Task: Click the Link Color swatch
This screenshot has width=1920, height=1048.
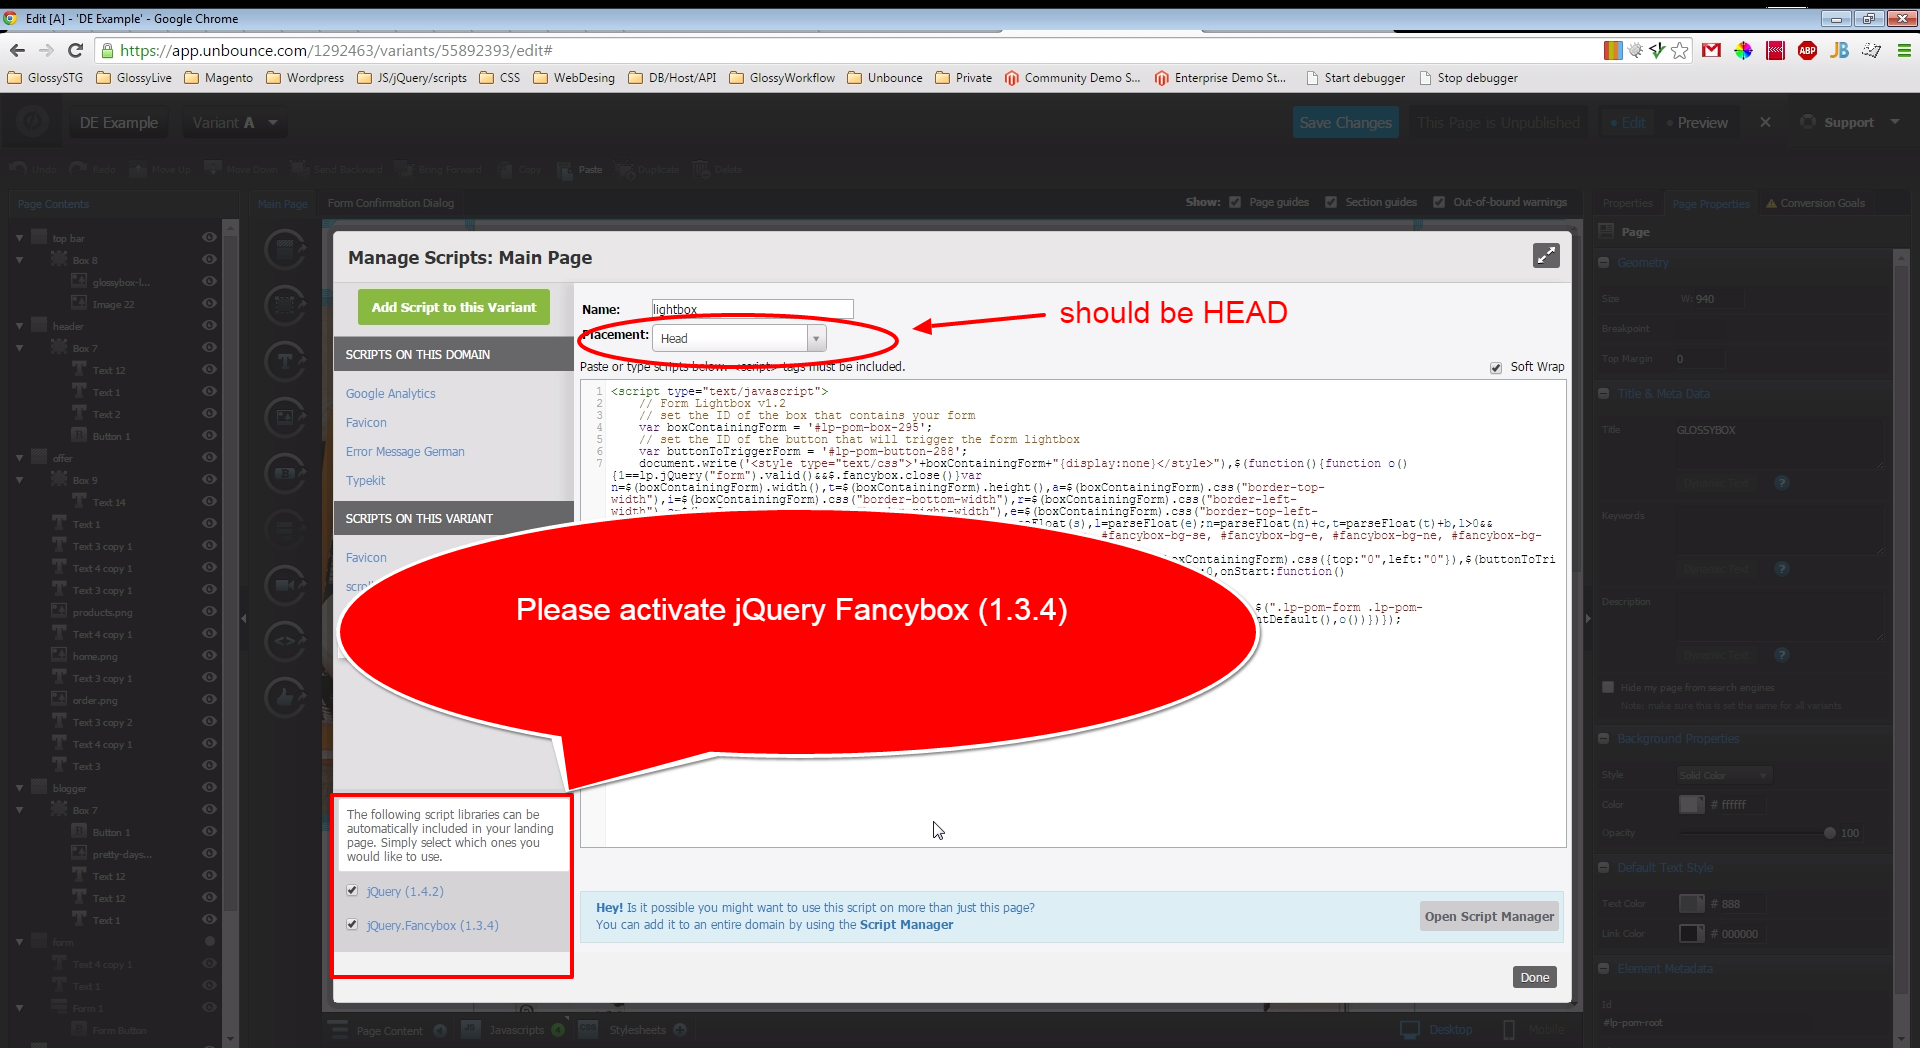Action: click(1691, 933)
